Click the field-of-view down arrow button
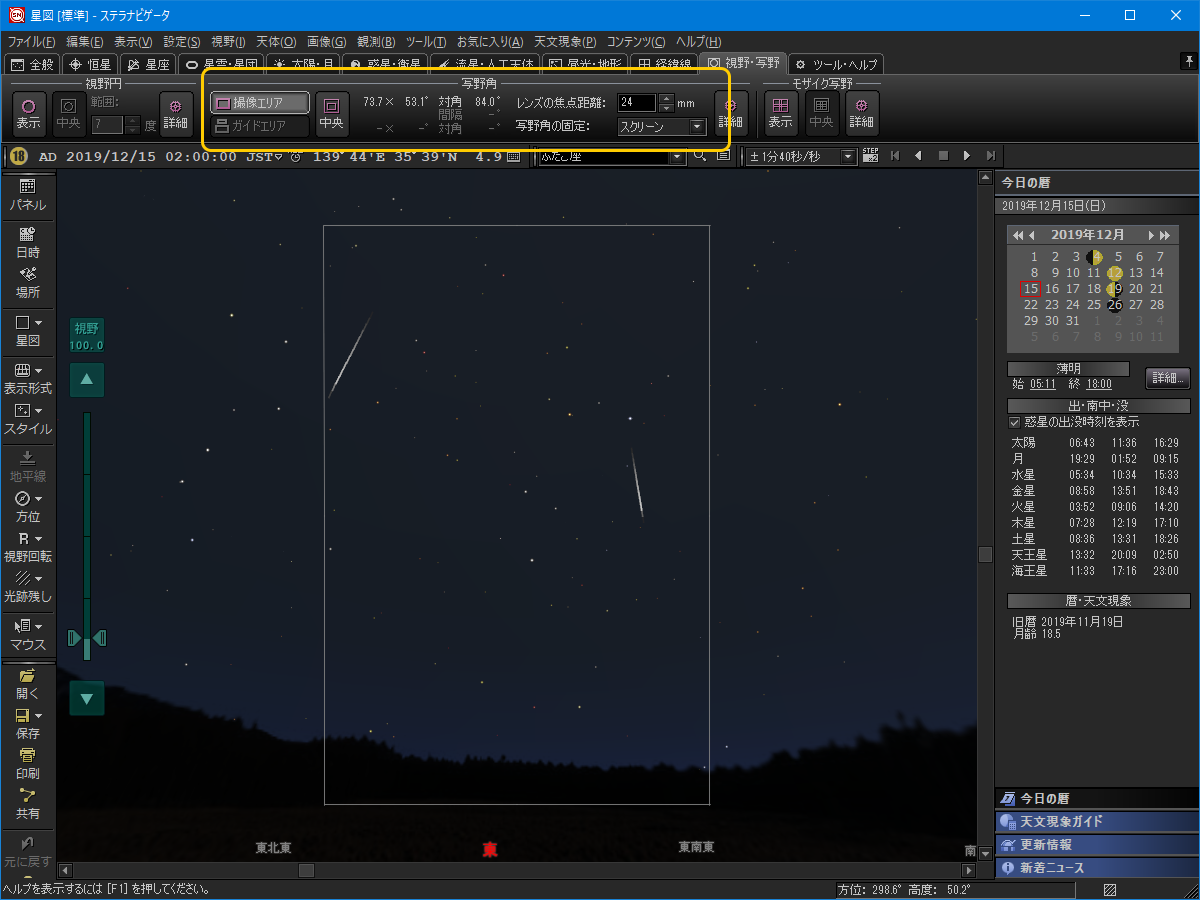This screenshot has width=1200, height=900. coord(87,698)
